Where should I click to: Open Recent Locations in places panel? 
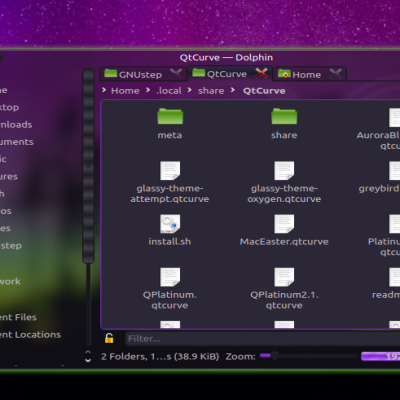click(30, 334)
